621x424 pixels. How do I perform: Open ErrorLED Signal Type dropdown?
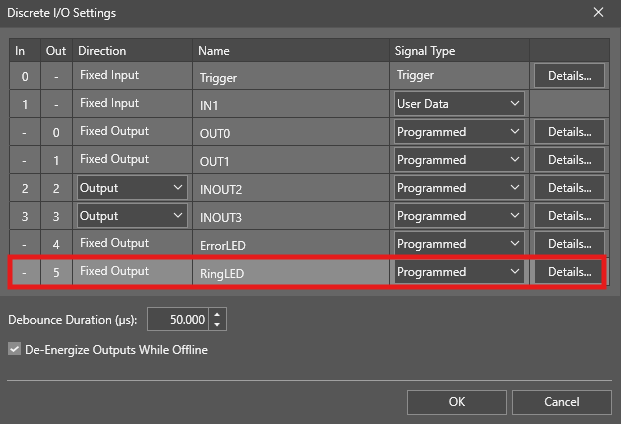pyautogui.click(x=459, y=244)
